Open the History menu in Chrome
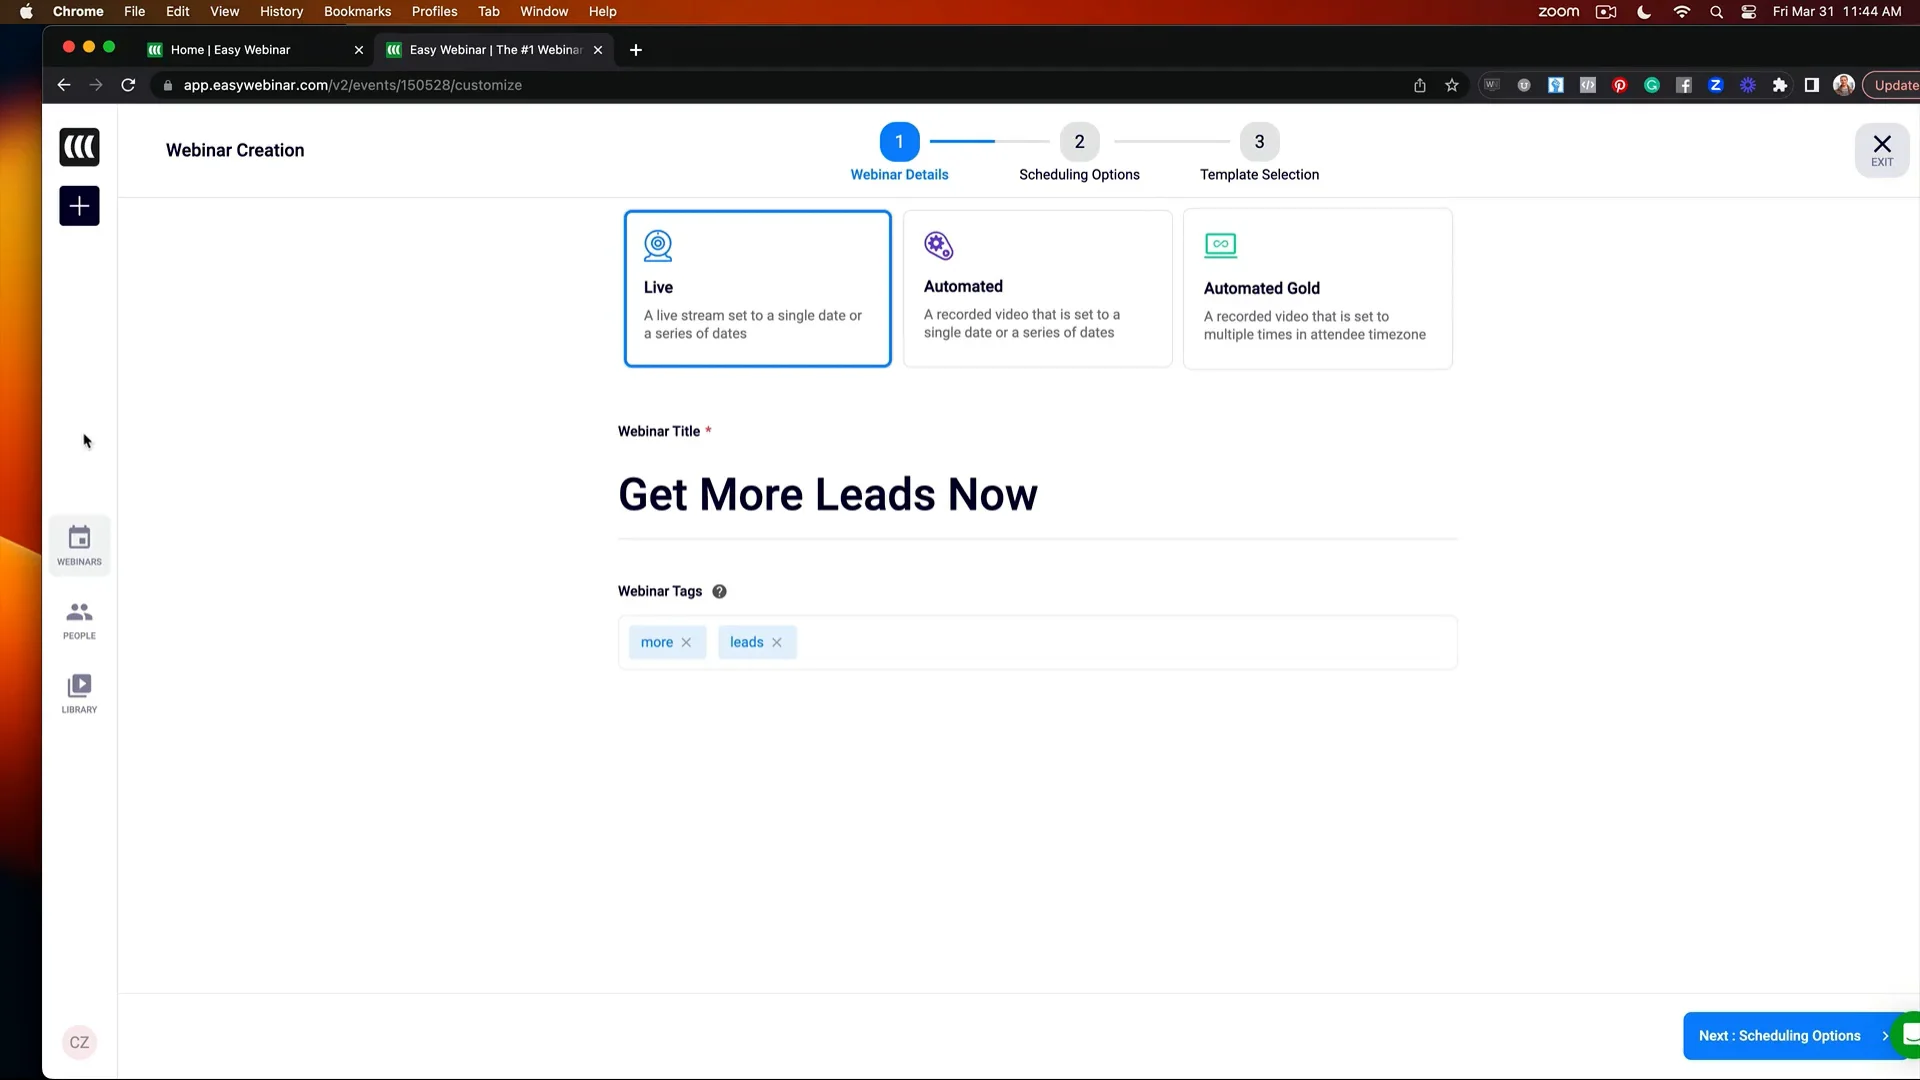This screenshot has width=1920, height=1080. [280, 11]
